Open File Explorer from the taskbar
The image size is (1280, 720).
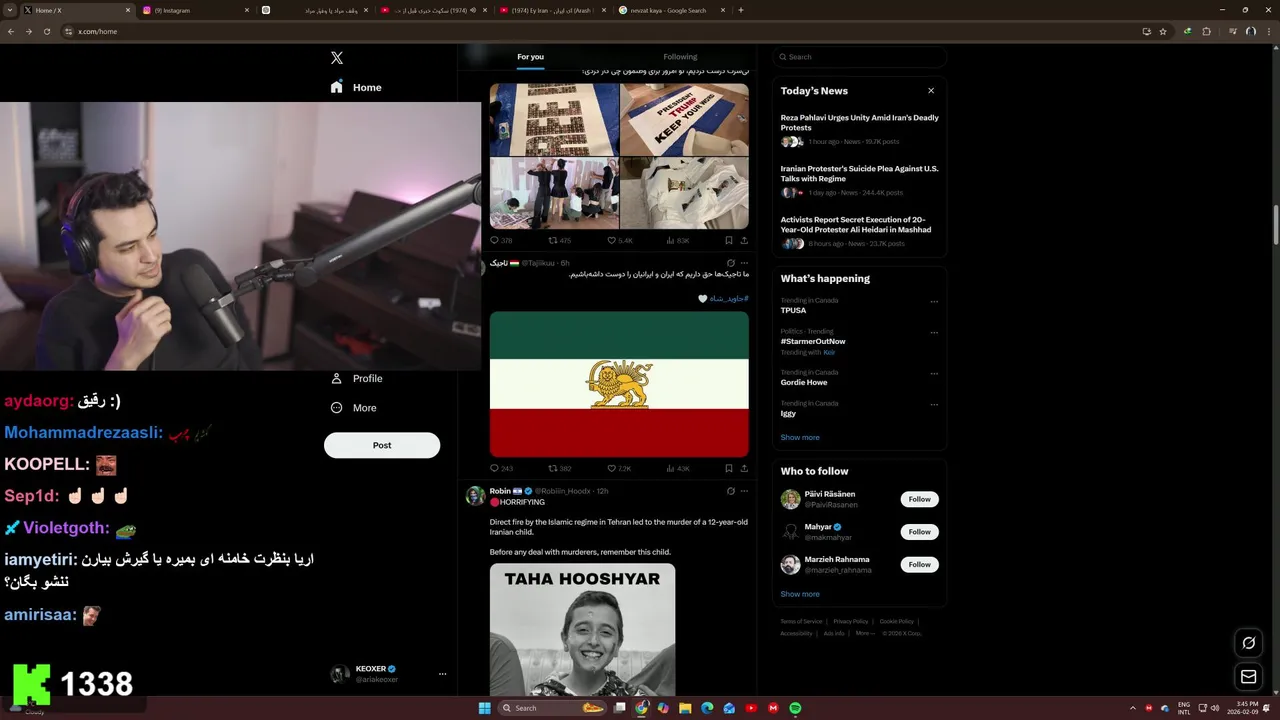[685, 708]
